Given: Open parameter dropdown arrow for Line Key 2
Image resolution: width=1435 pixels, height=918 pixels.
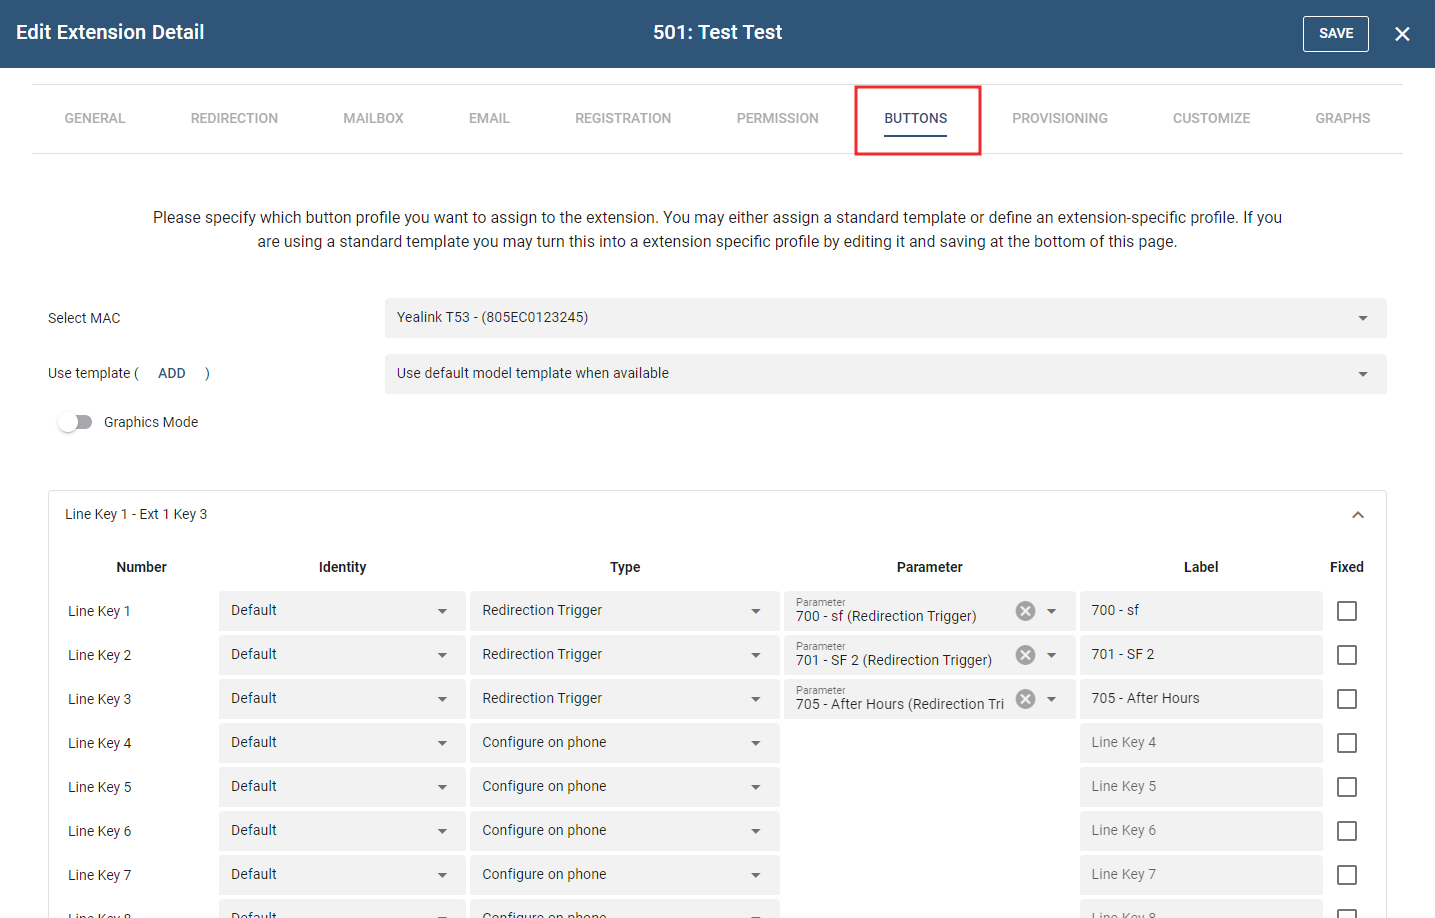Looking at the screenshot, I should (x=1052, y=655).
